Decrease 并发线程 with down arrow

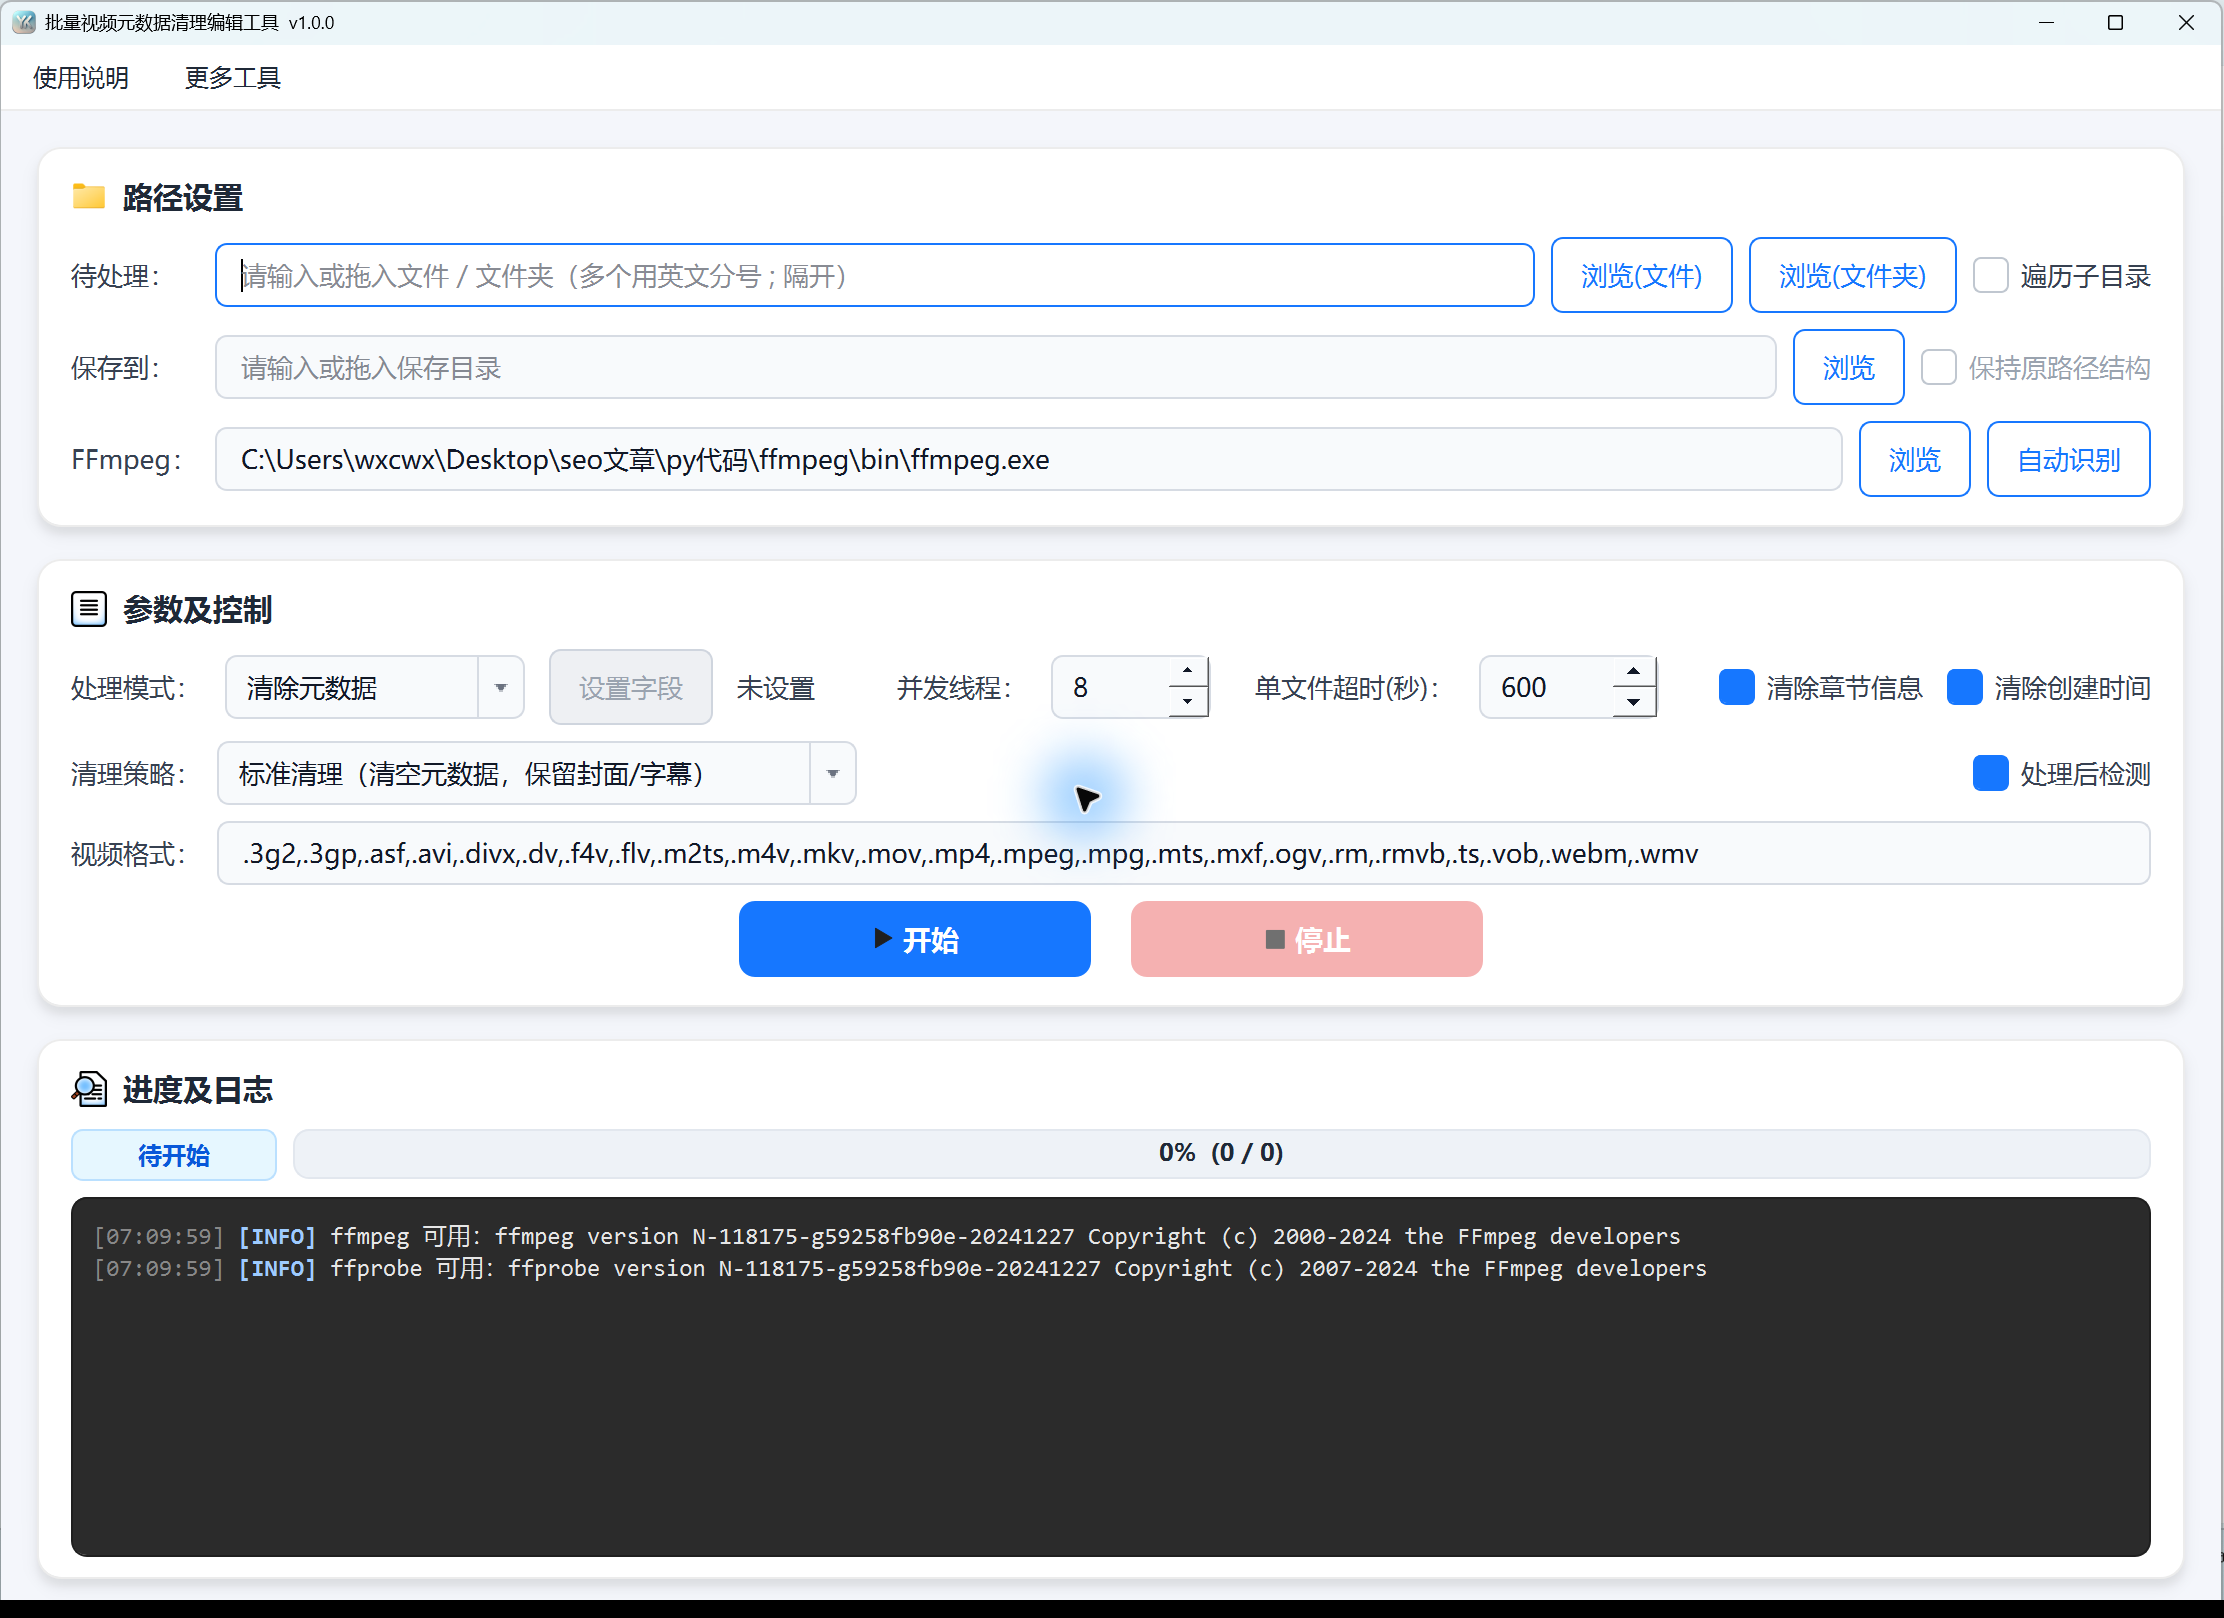coord(1187,702)
